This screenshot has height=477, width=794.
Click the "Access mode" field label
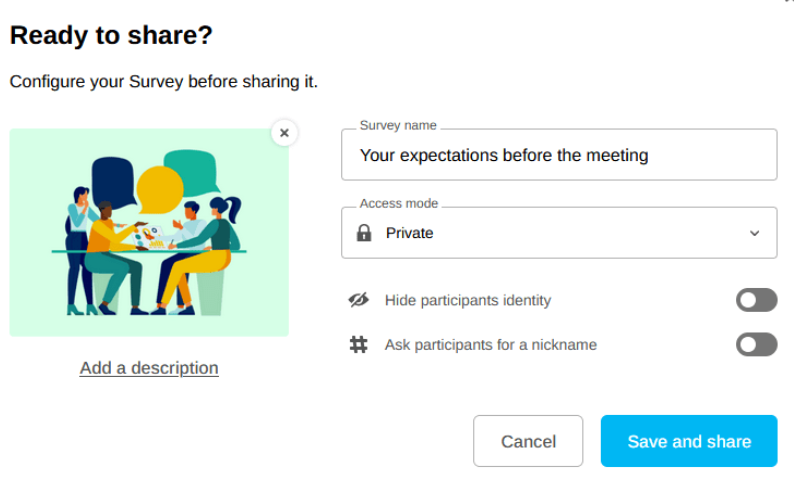399,203
